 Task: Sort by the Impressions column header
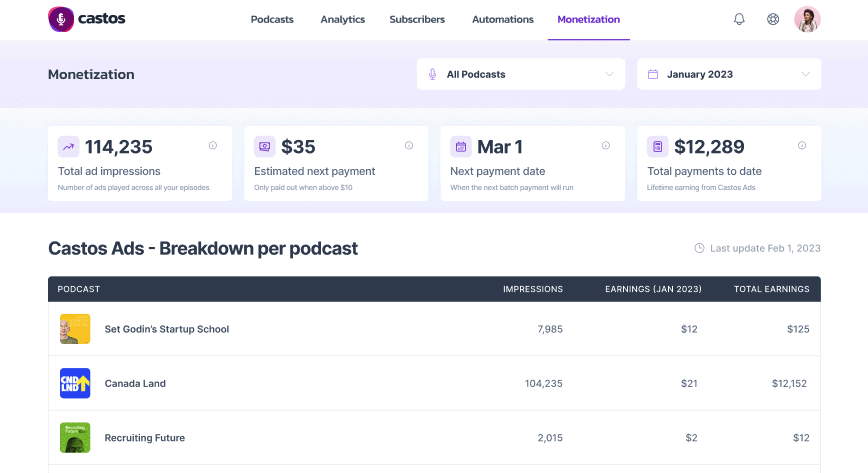click(x=532, y=289)
